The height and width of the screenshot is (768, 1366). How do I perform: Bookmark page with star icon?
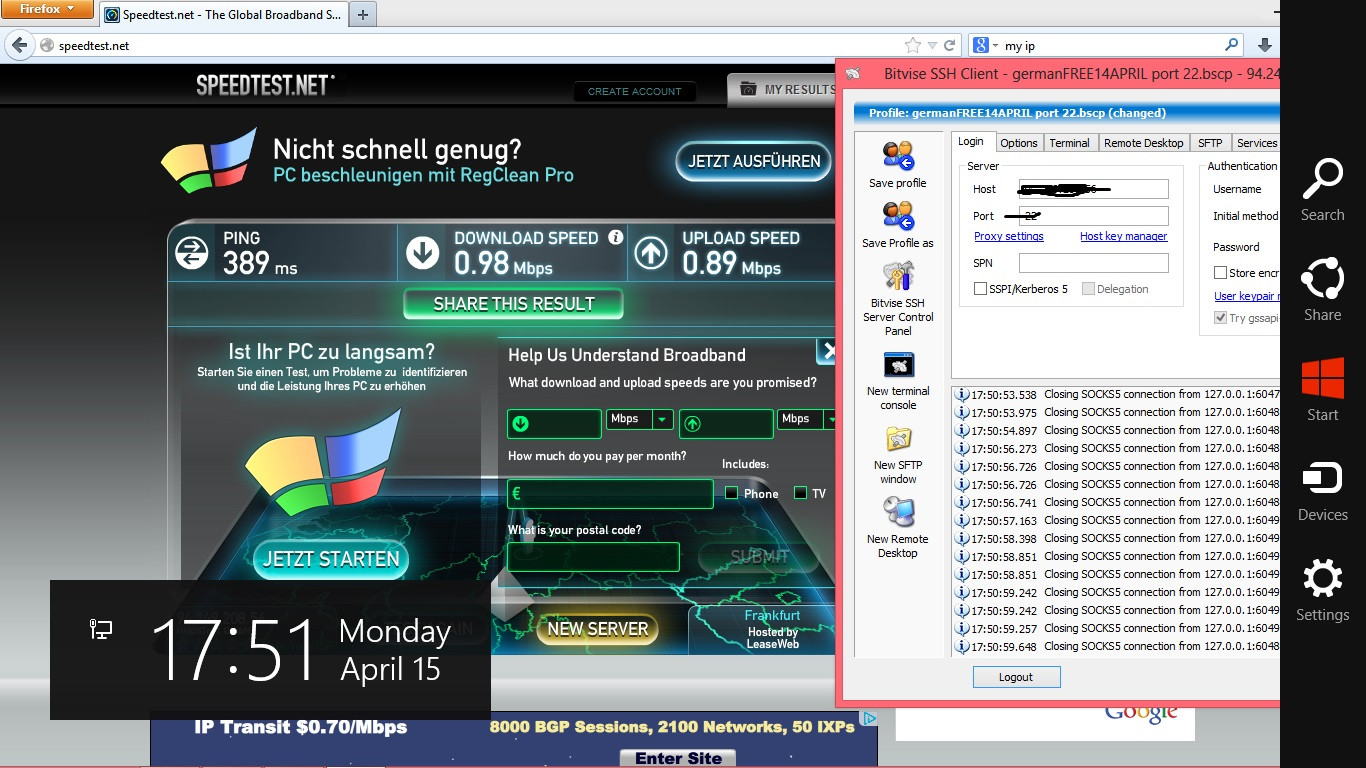(912, 45)
